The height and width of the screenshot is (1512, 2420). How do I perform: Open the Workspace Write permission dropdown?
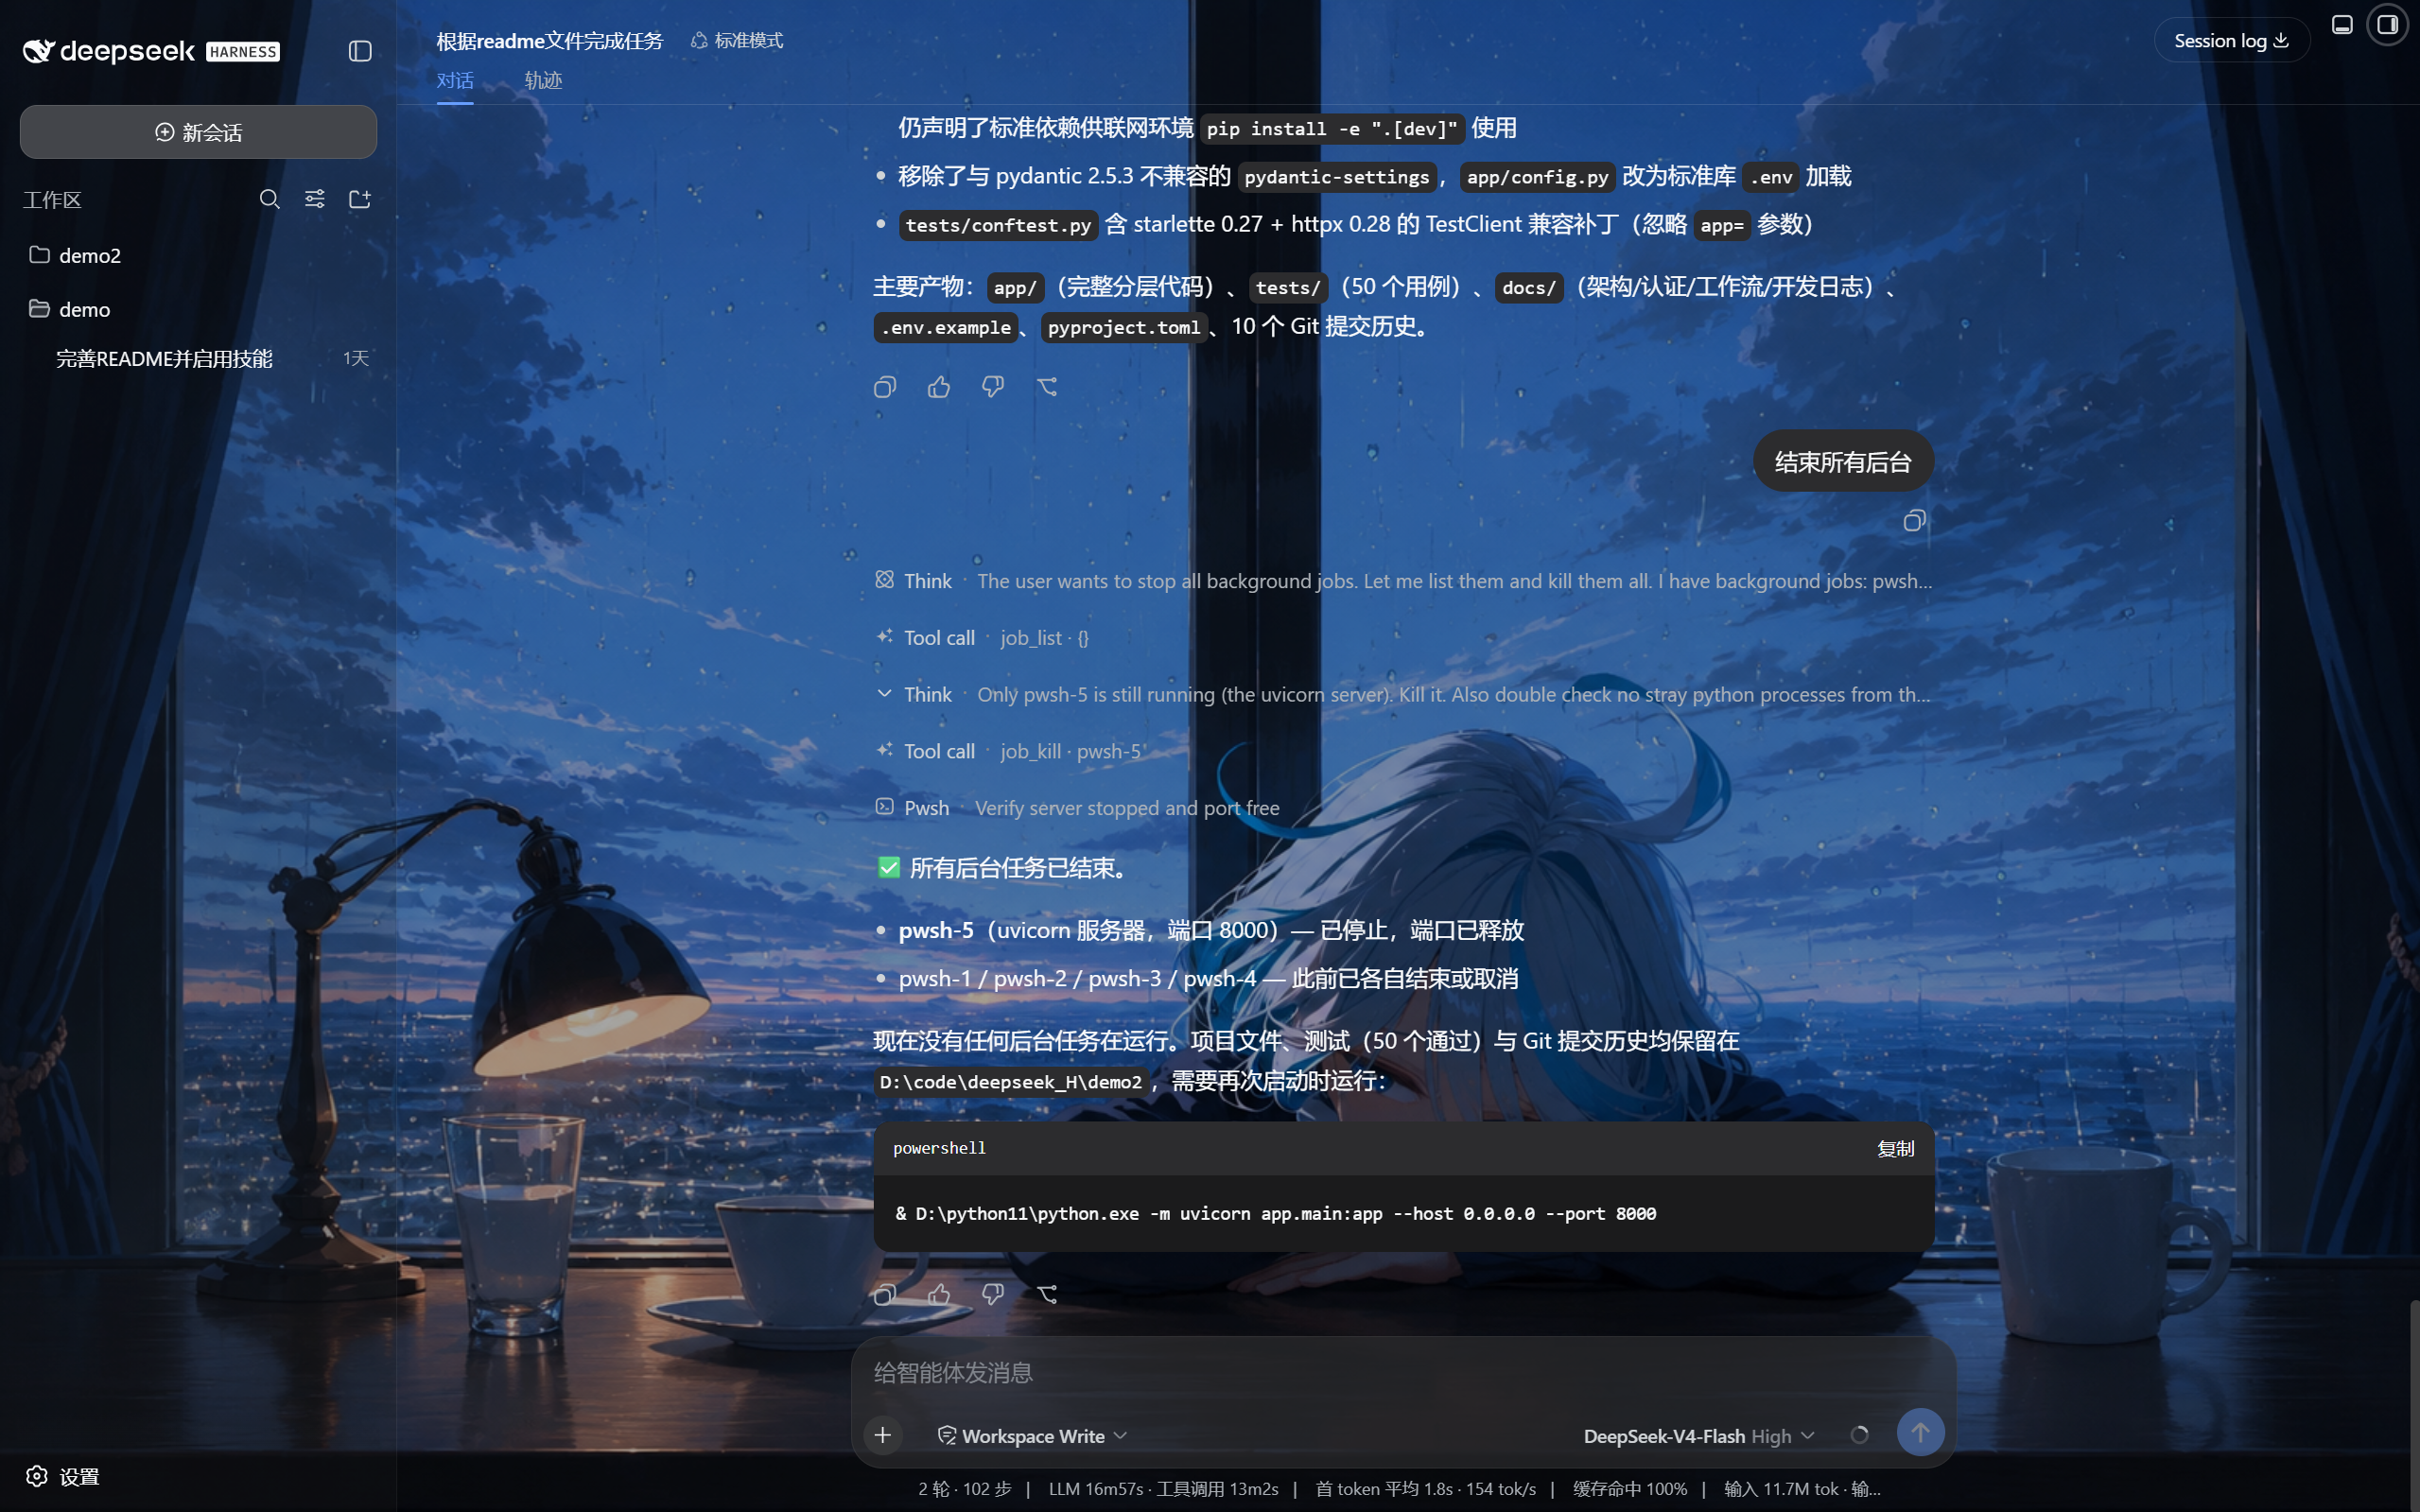pos(1032,1436)
